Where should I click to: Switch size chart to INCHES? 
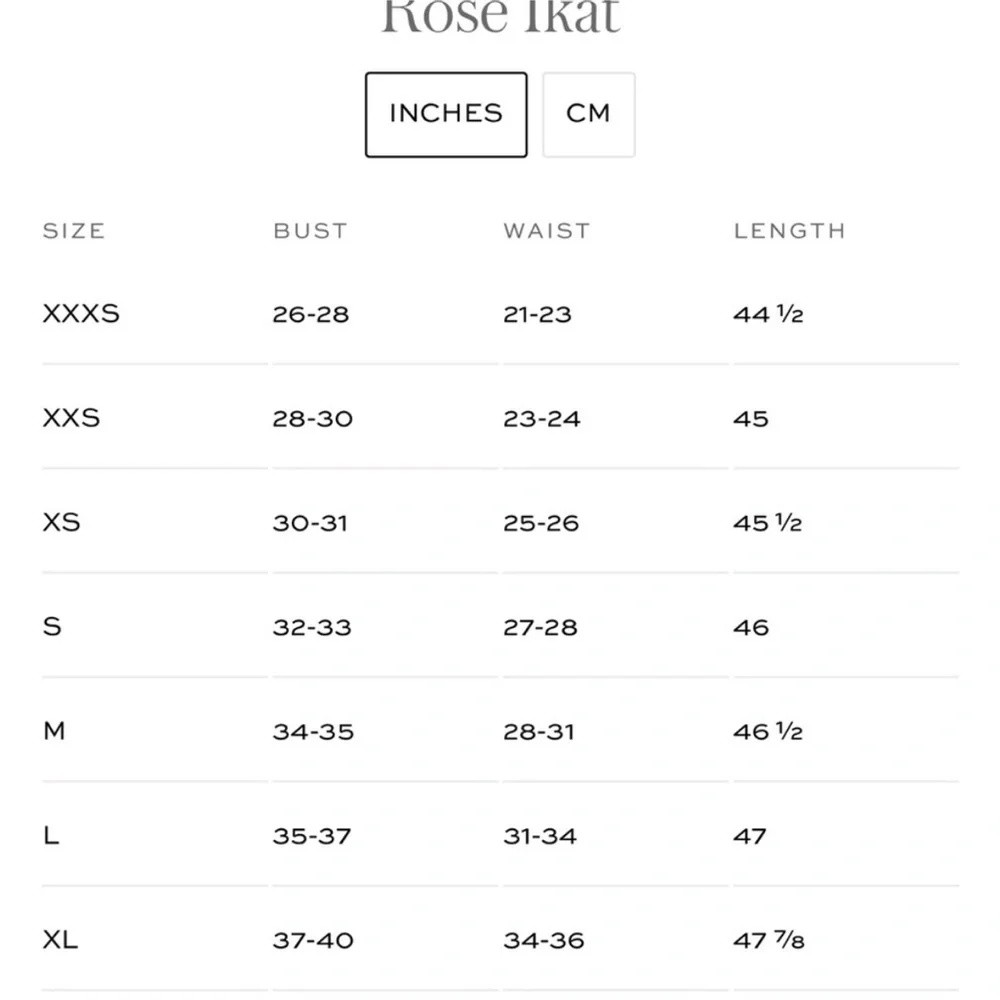(x=446, y=115)
